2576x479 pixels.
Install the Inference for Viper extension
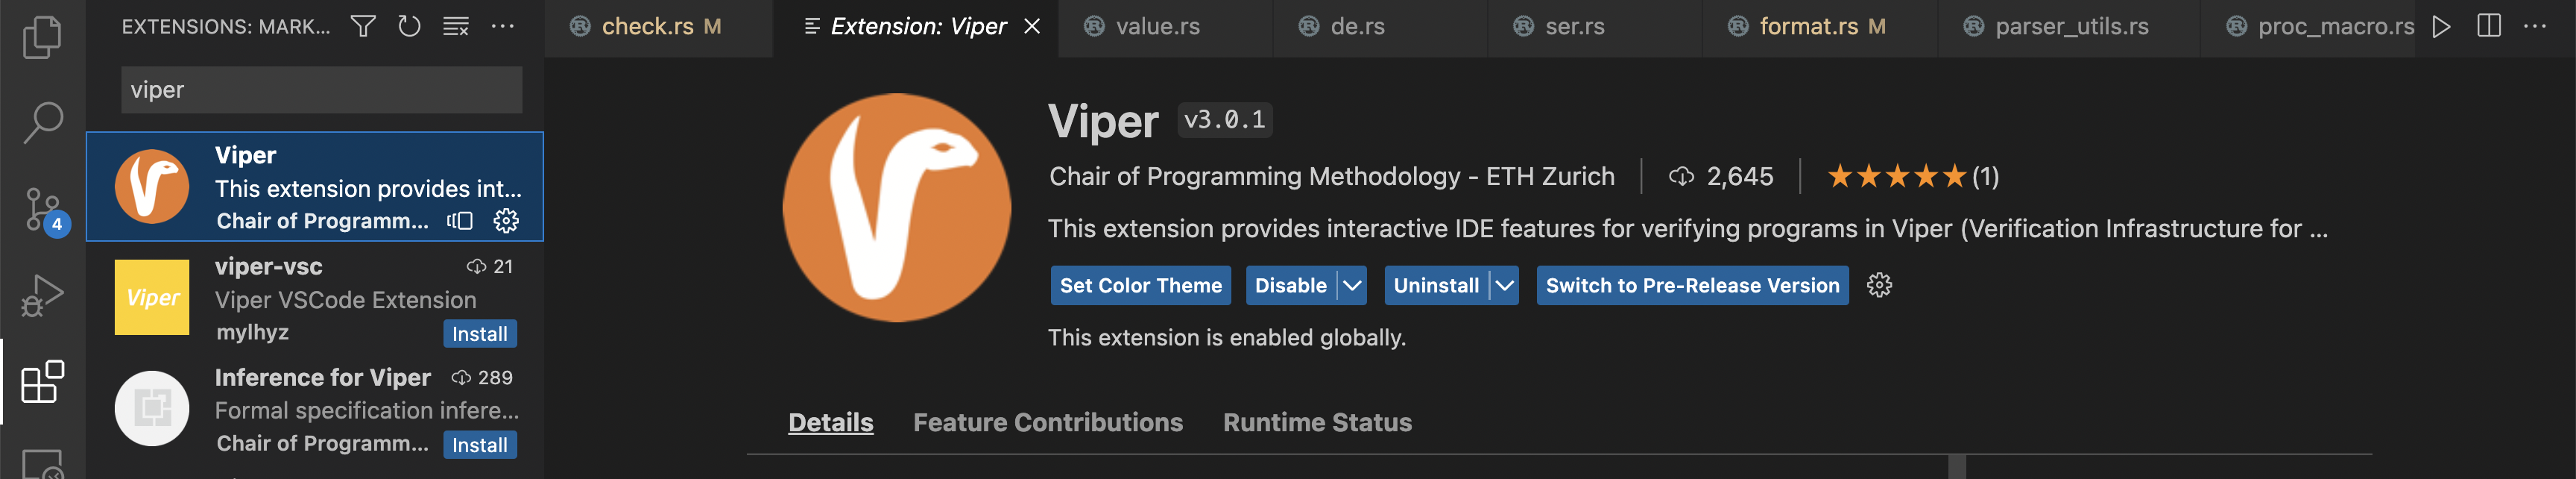[x=480, y=445]
